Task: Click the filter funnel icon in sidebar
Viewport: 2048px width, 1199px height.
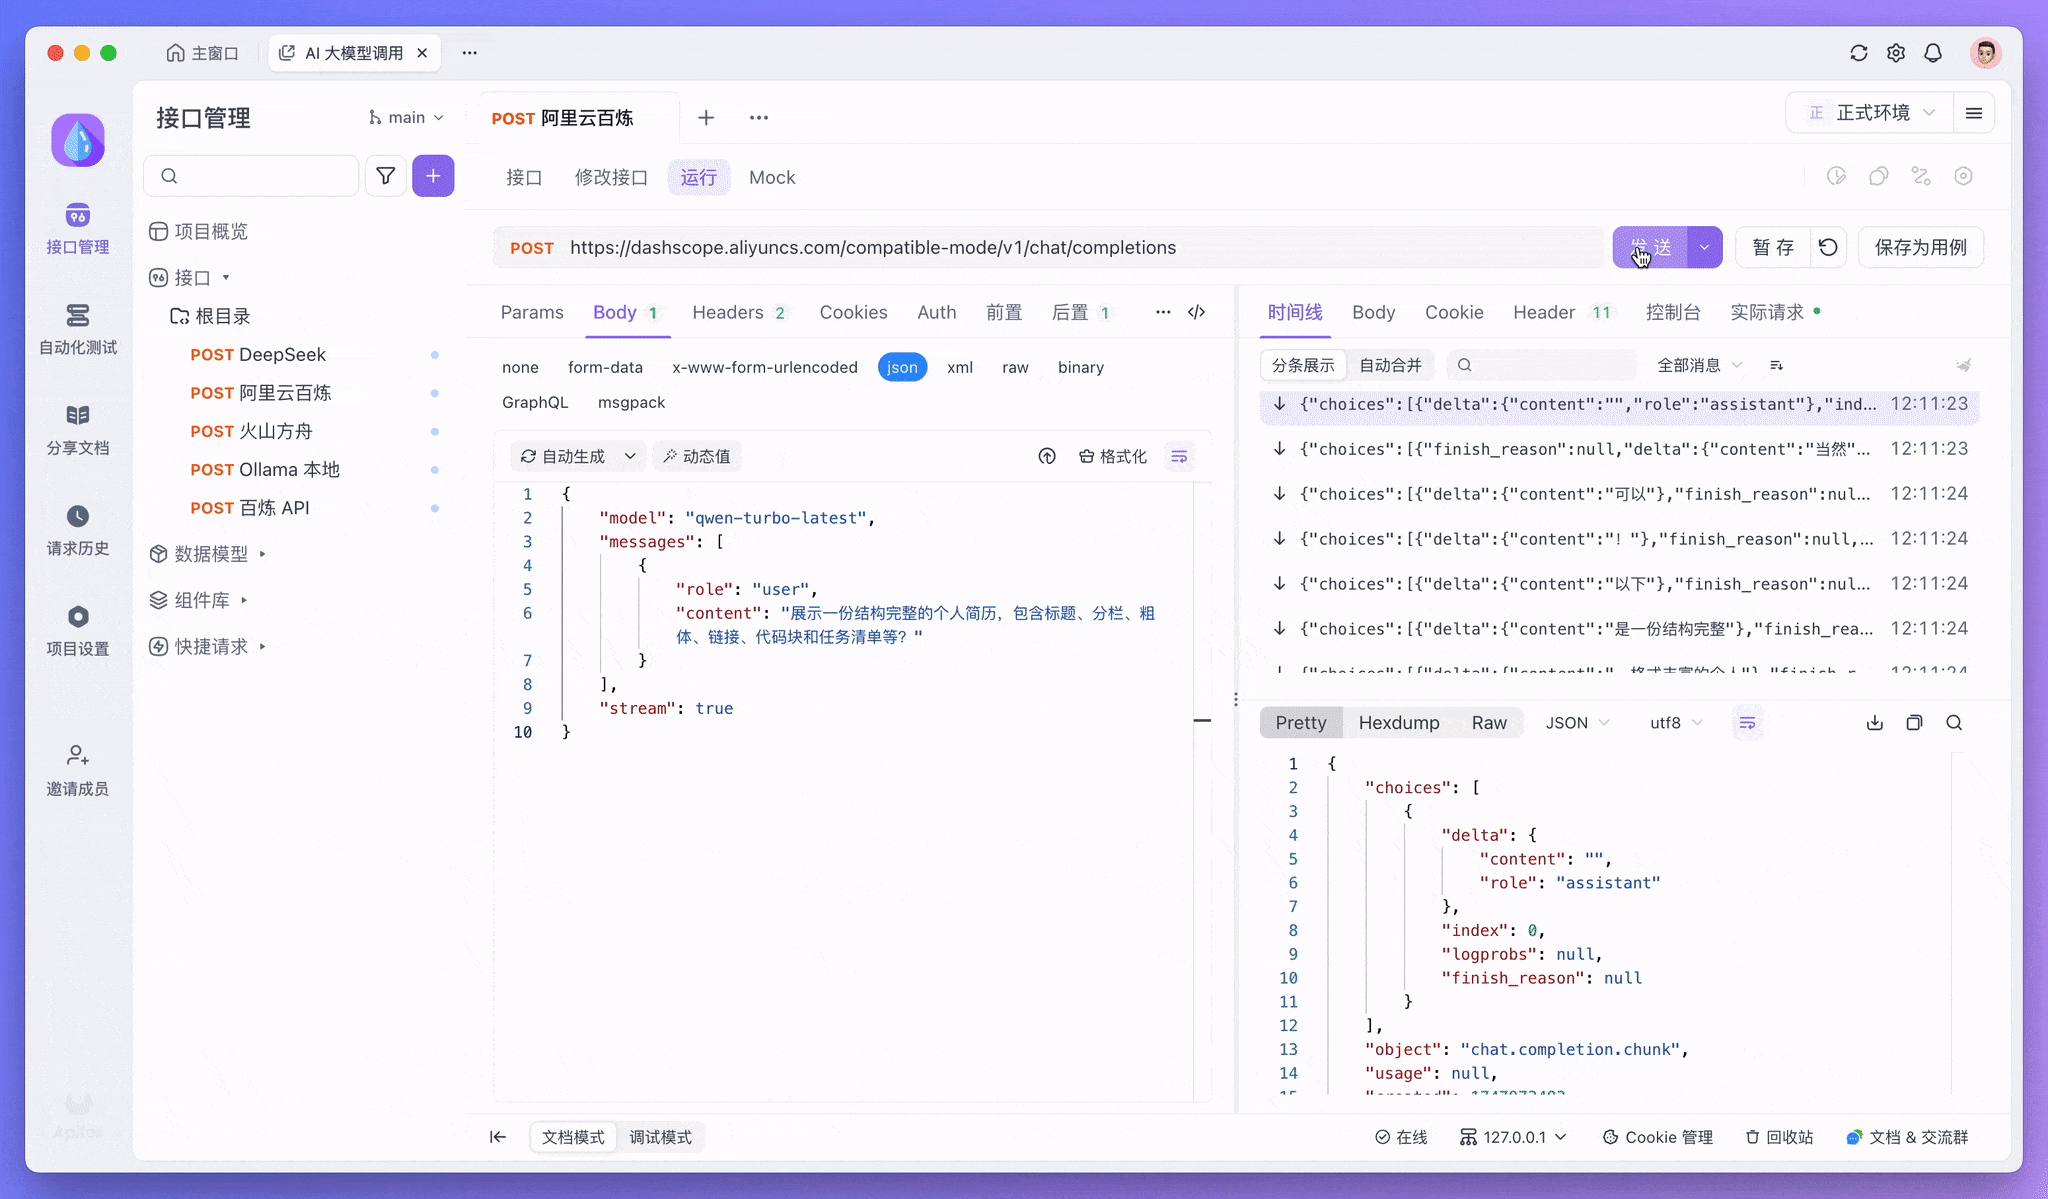Action: click(x=385, y=176)
